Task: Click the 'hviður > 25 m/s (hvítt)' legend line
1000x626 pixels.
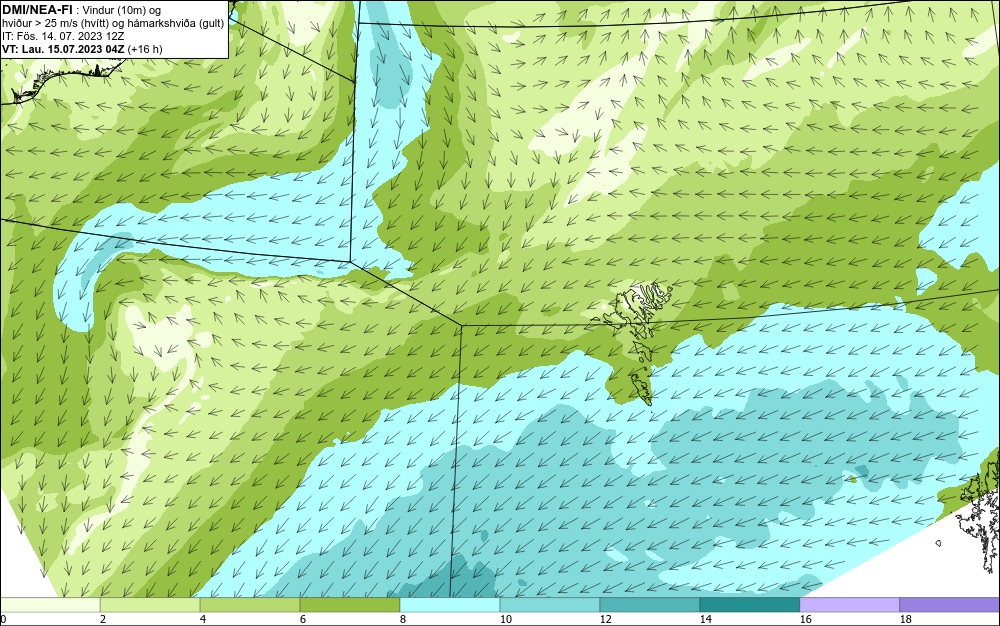Action: click(x=113, y=24)
